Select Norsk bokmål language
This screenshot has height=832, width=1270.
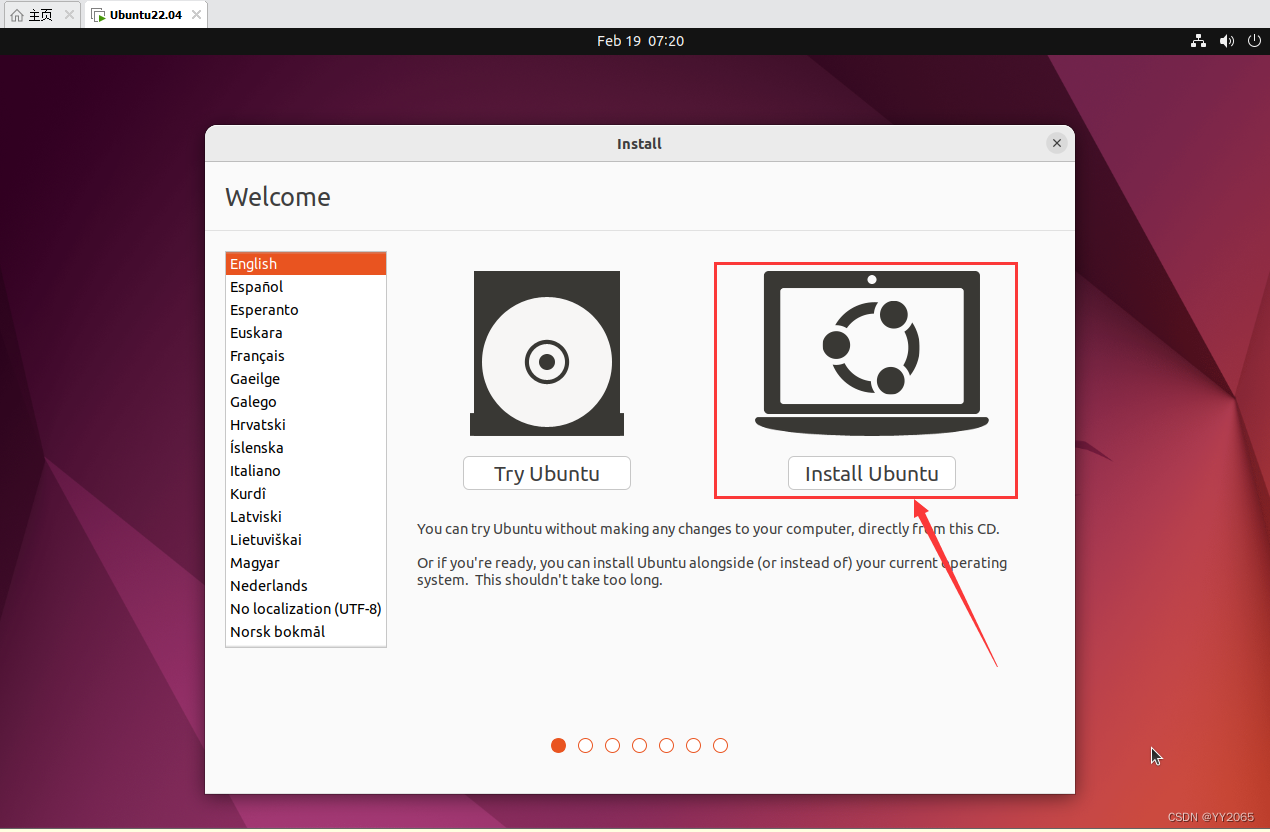point(306,632)
